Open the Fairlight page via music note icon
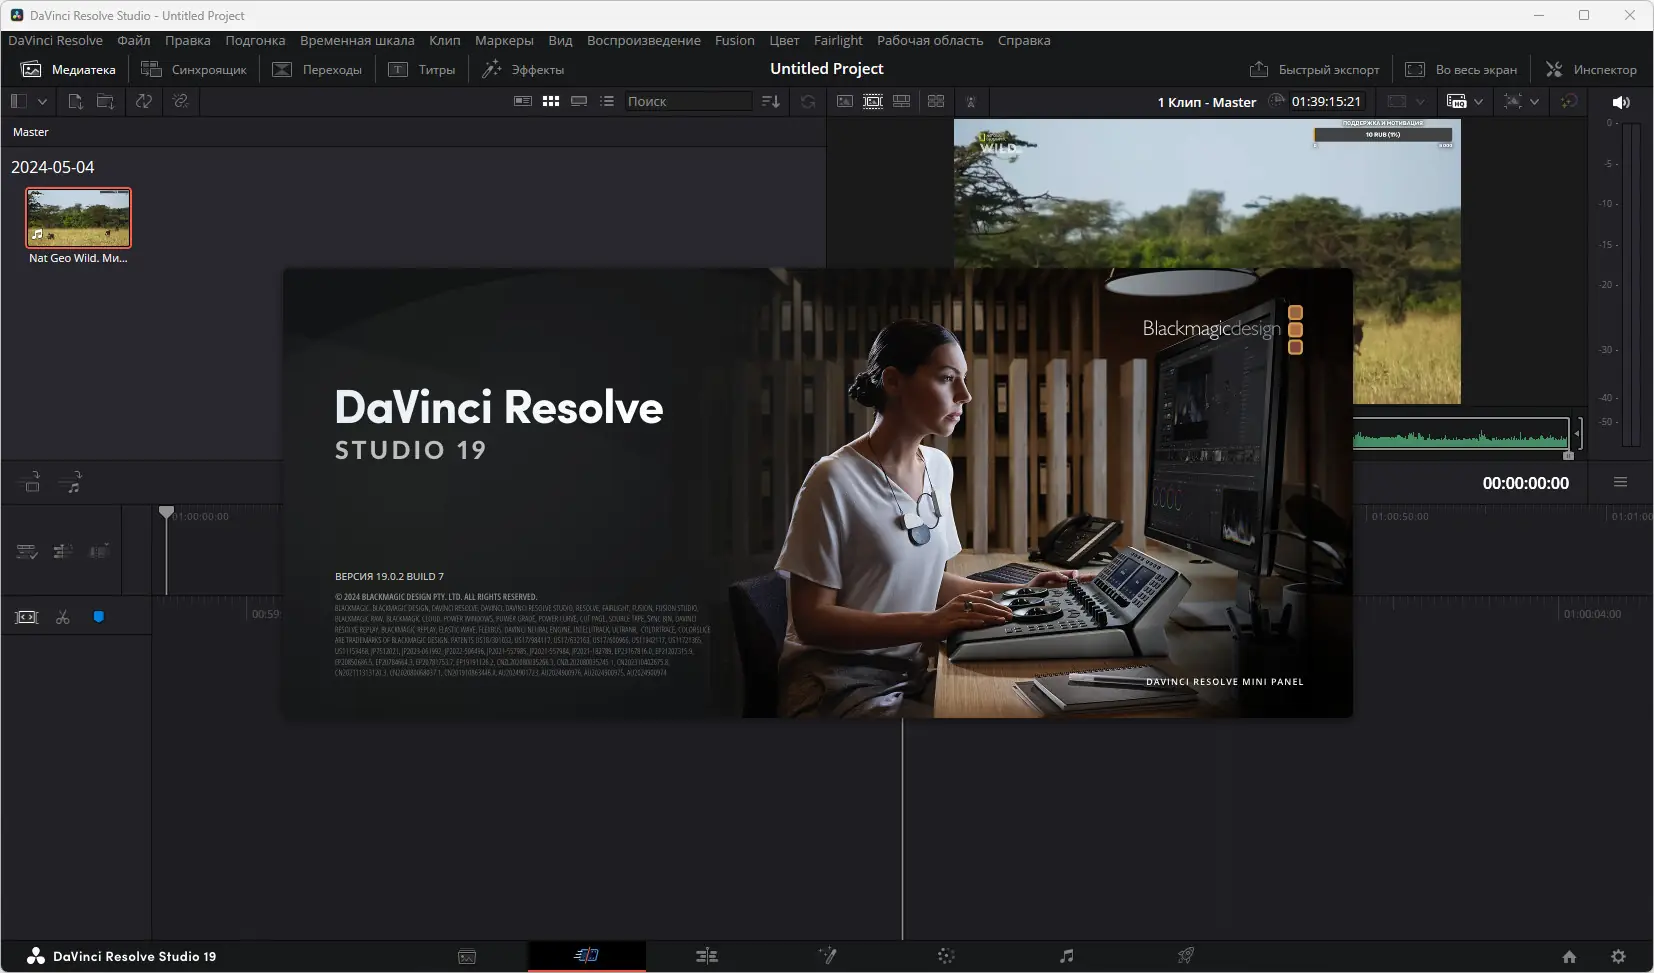This screenshot has width=1654, height=973. click(1066, 956)
